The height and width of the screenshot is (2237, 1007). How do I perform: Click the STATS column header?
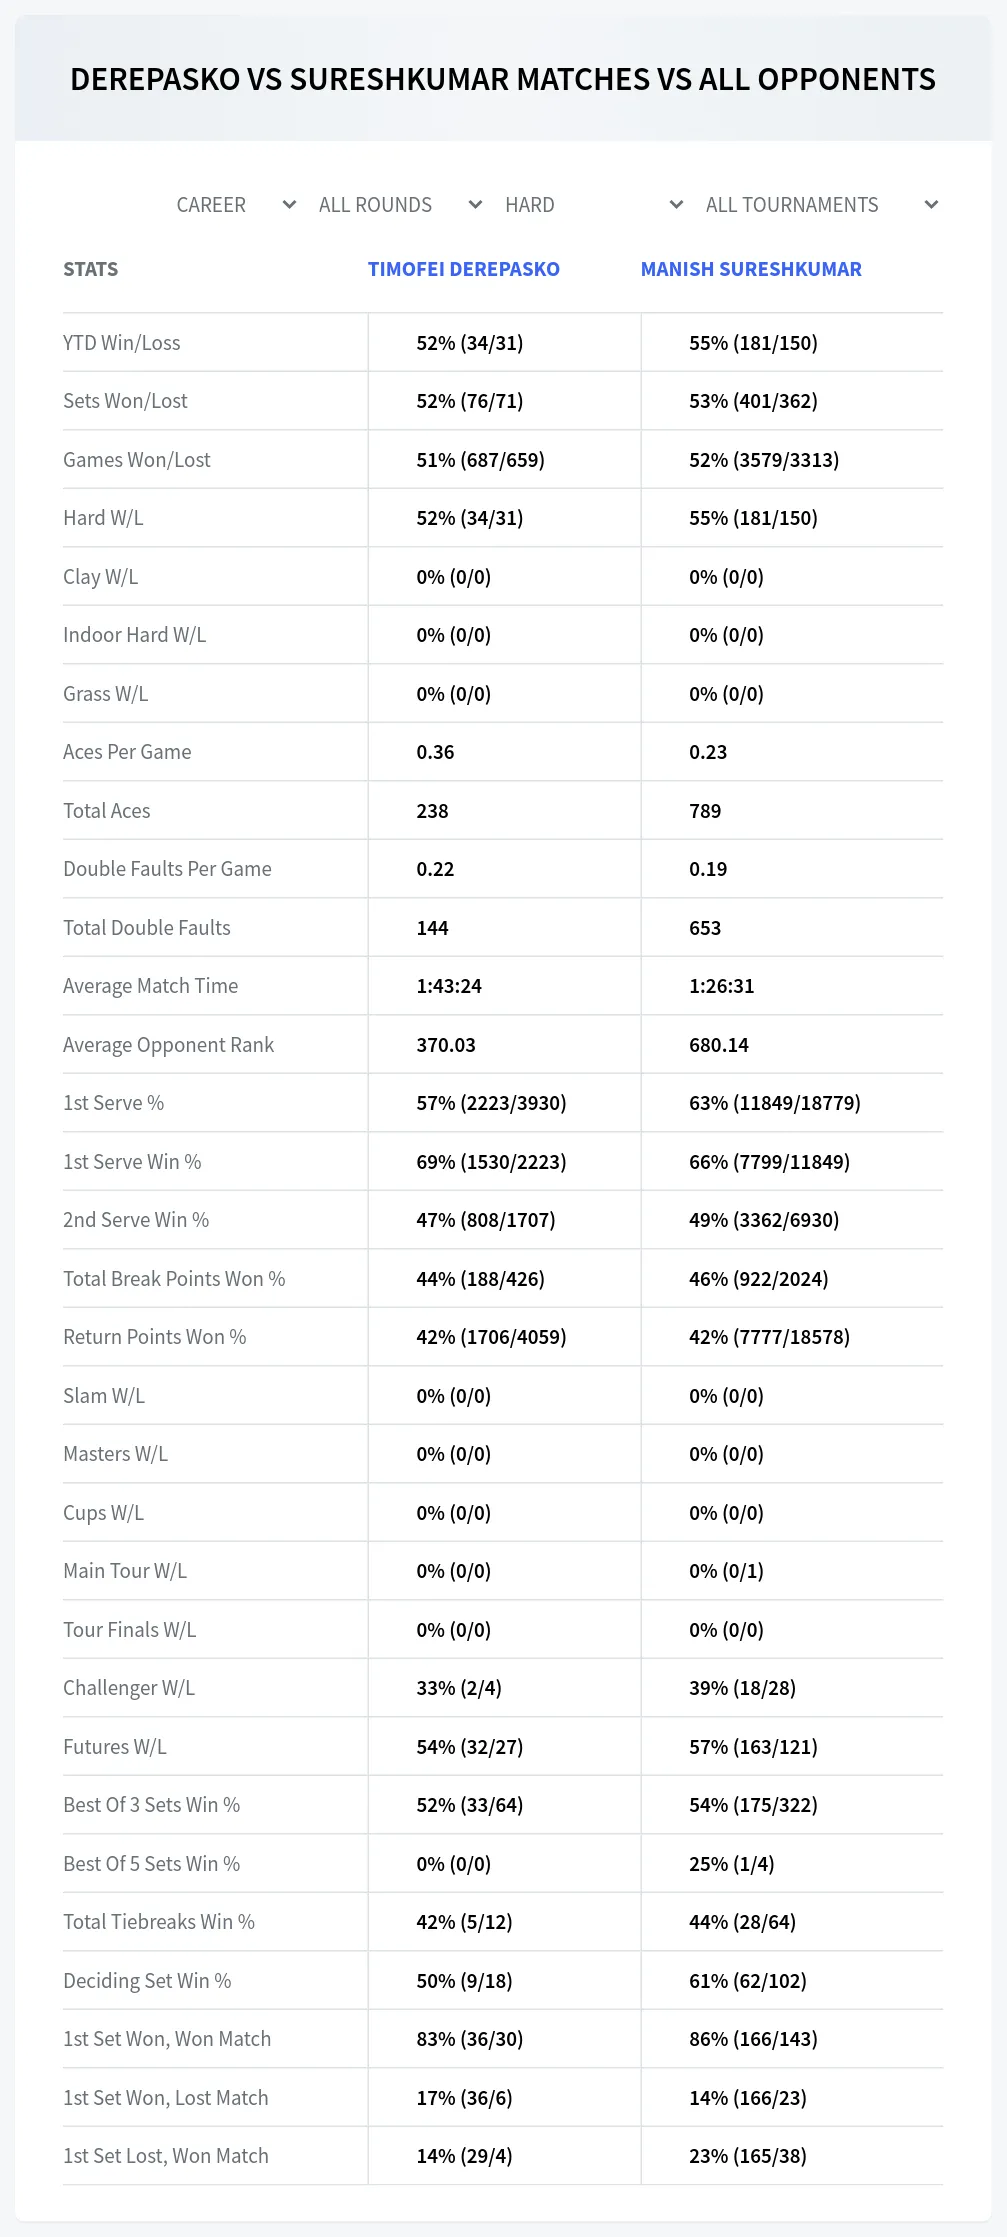91,269
